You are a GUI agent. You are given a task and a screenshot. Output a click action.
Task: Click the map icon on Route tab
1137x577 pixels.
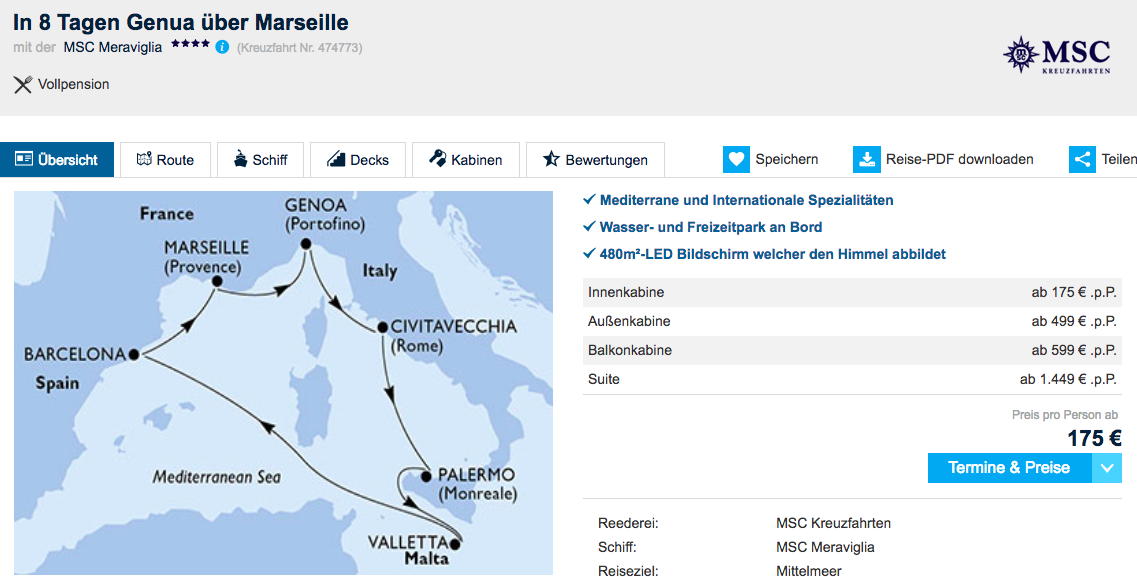pos(144,159)
